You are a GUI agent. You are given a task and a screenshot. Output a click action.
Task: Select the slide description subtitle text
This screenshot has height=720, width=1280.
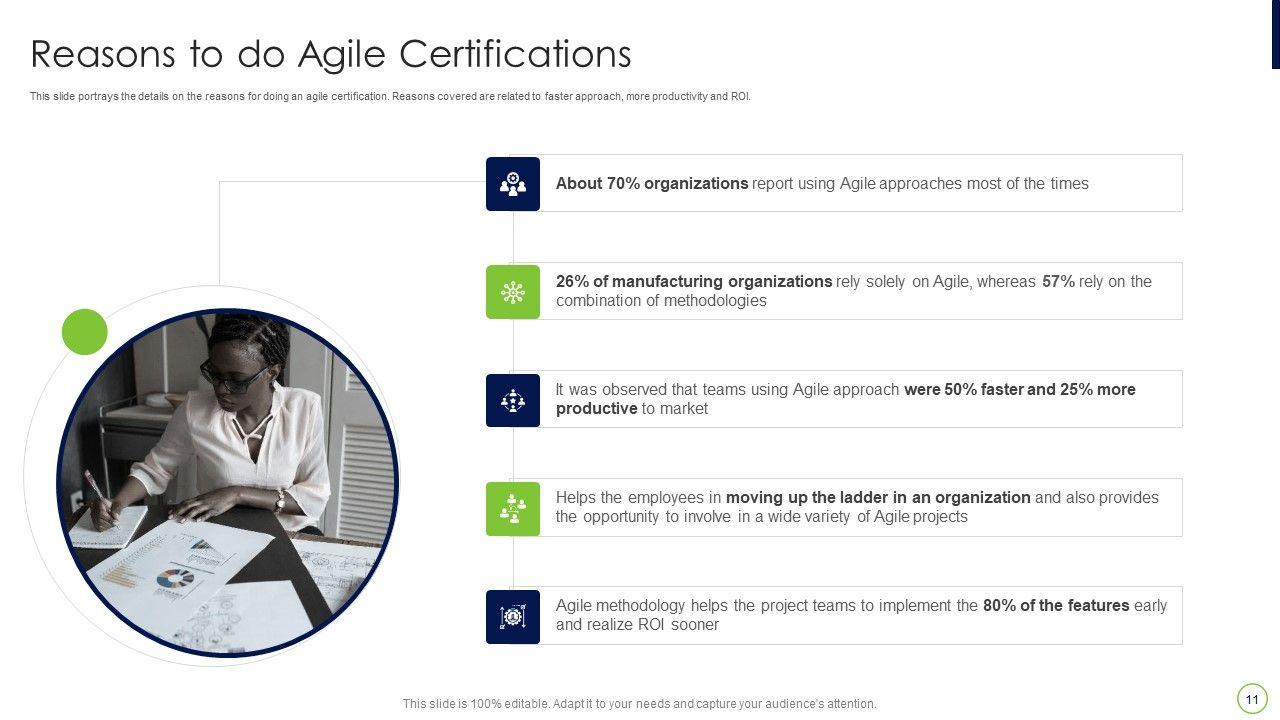(390, 97)
